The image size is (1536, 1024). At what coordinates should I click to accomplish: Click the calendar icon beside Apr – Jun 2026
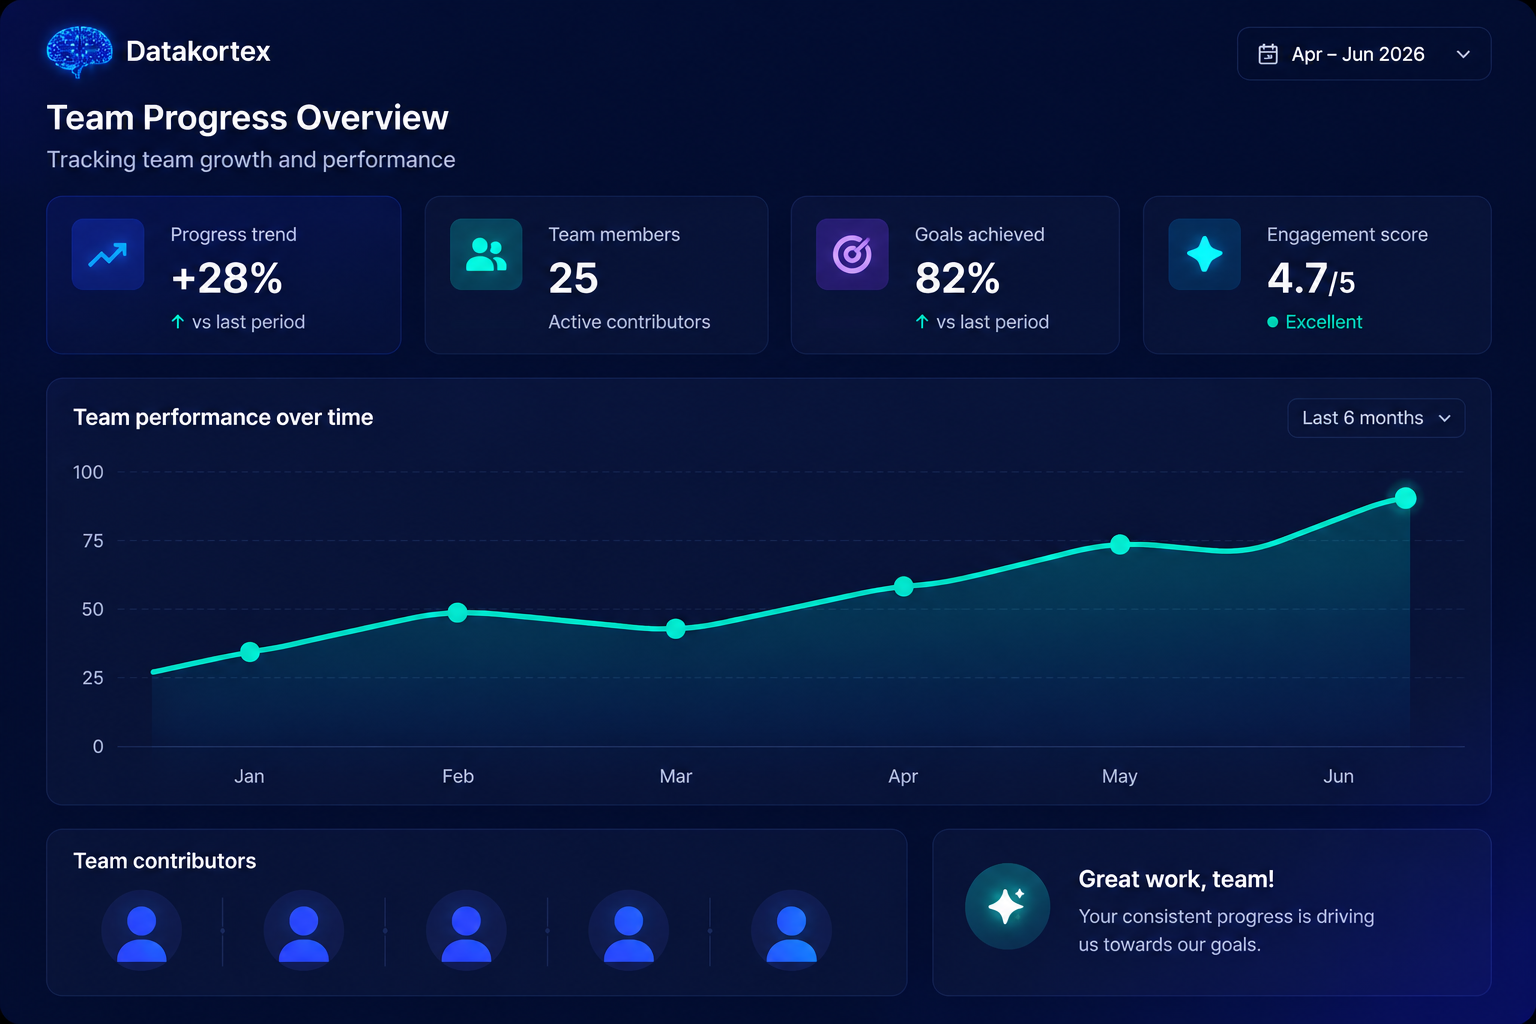[1268, 54]
